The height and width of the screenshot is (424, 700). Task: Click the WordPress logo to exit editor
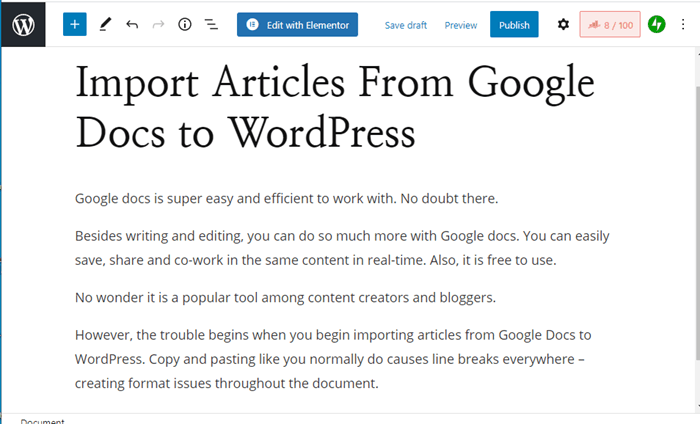coord(23,24)
